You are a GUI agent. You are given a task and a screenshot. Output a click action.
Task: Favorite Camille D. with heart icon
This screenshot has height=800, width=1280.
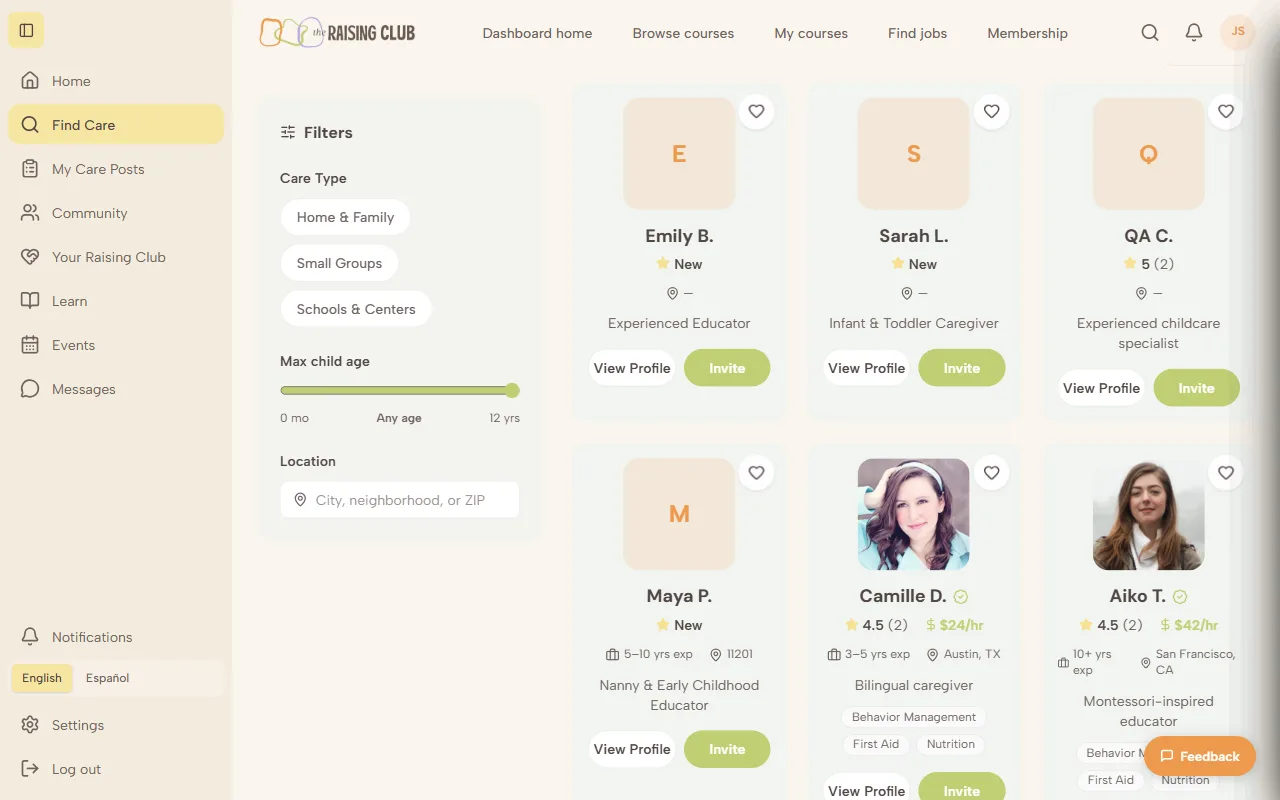991,472
